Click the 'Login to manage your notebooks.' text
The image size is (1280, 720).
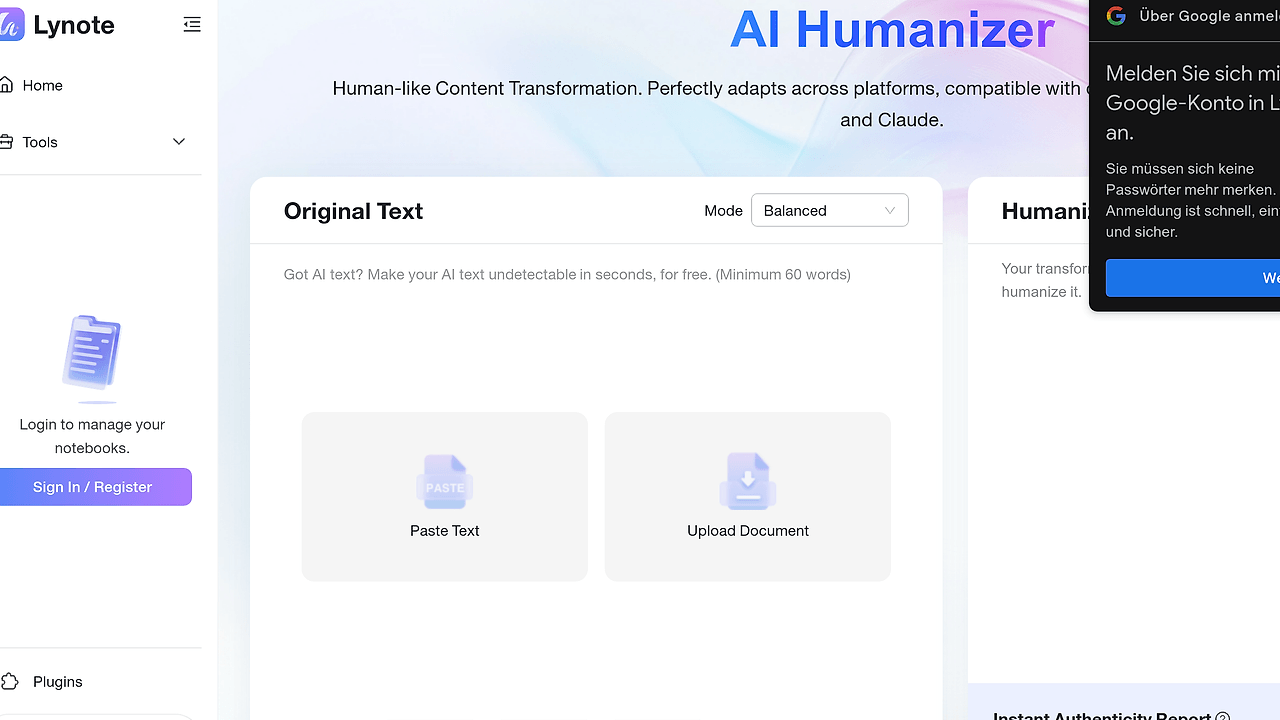(x=92, y=436)
